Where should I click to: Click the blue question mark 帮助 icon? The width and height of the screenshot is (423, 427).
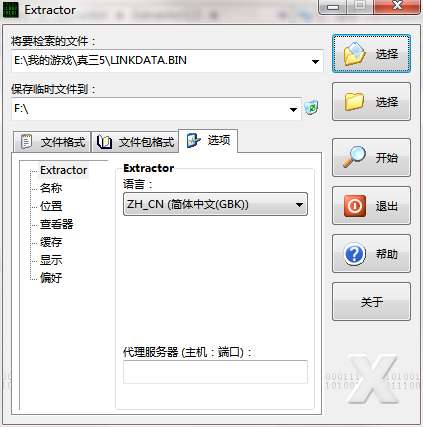(x=354, y=254)
